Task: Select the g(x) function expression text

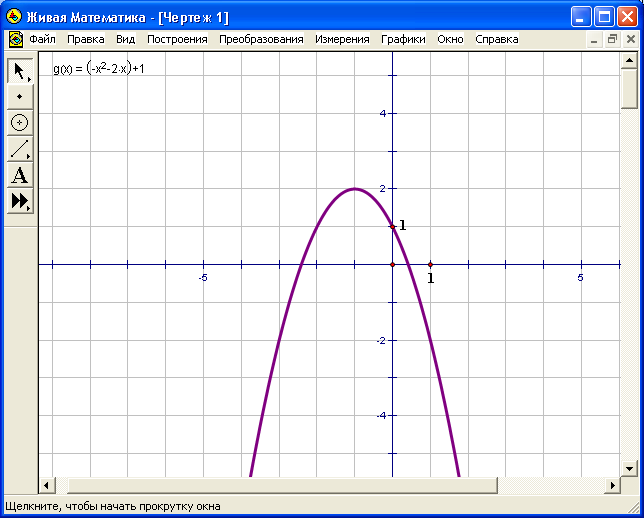Action: (99, 68)
